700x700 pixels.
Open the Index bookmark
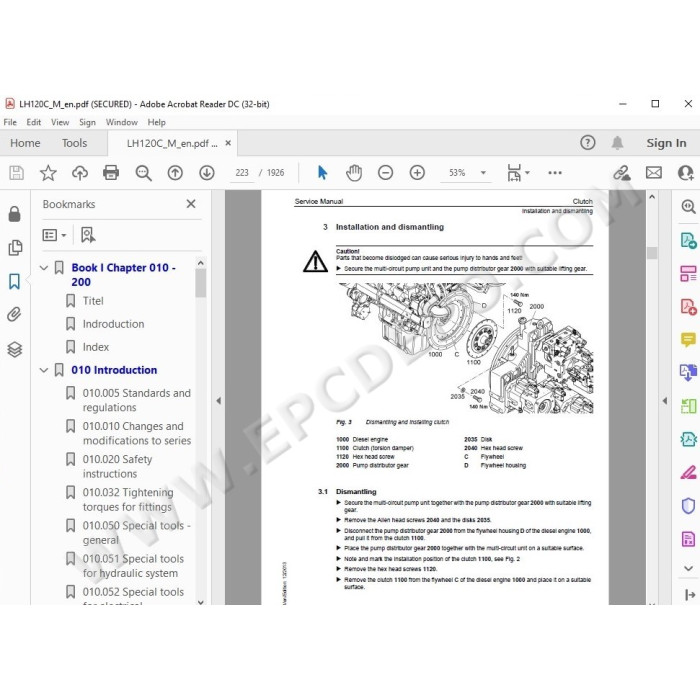(x=96, y=347)
